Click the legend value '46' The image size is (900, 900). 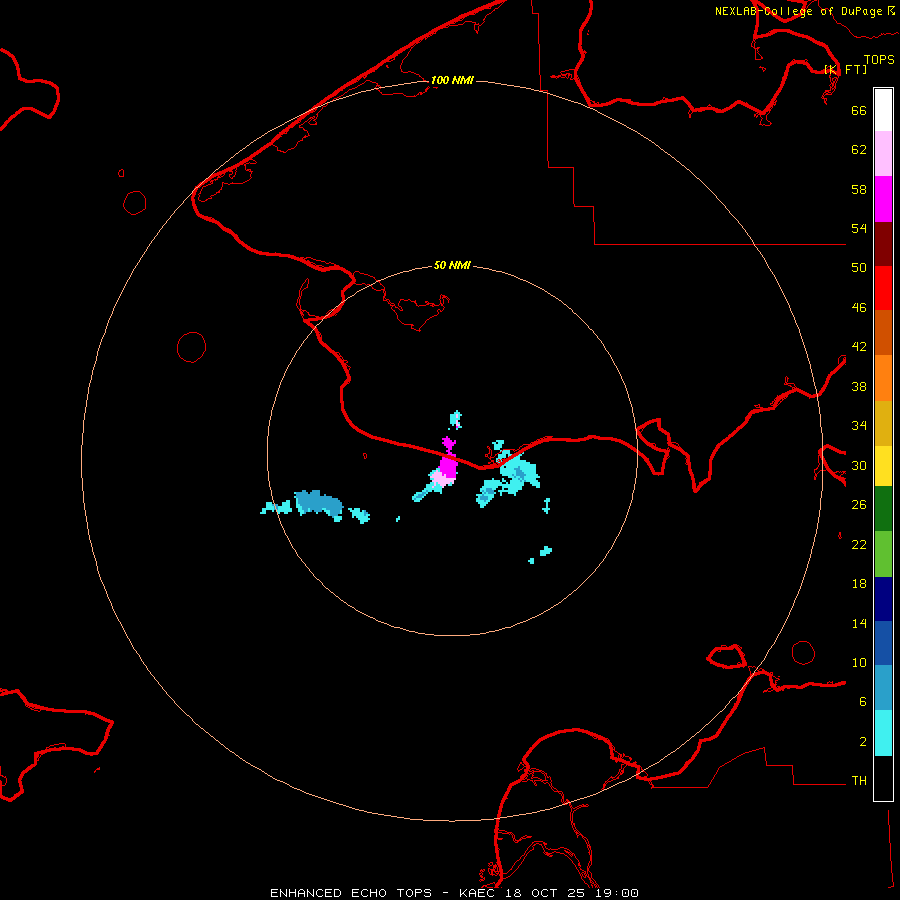point(859,308)
